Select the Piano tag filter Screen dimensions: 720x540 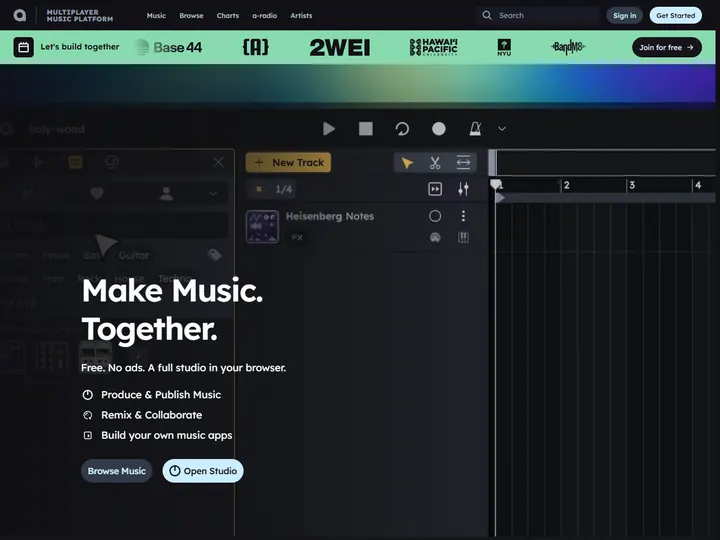point(56,255)
